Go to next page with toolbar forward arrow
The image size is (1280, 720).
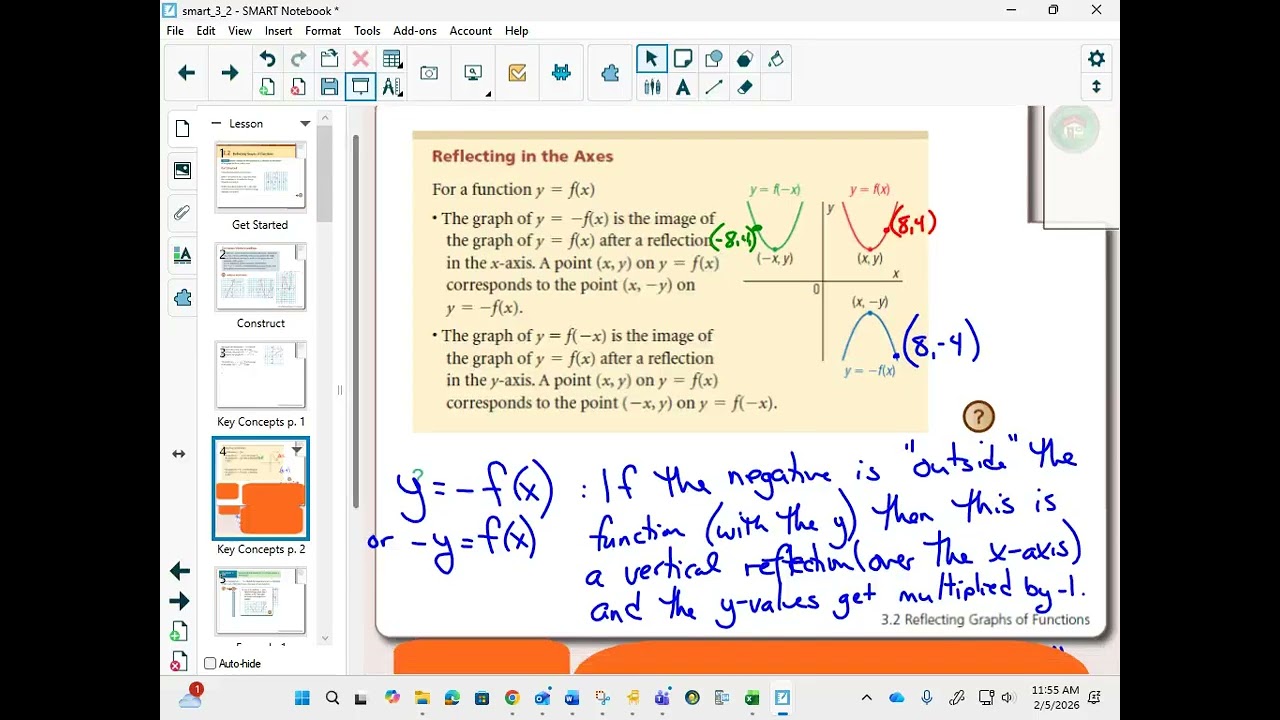(x=230, y=73)
